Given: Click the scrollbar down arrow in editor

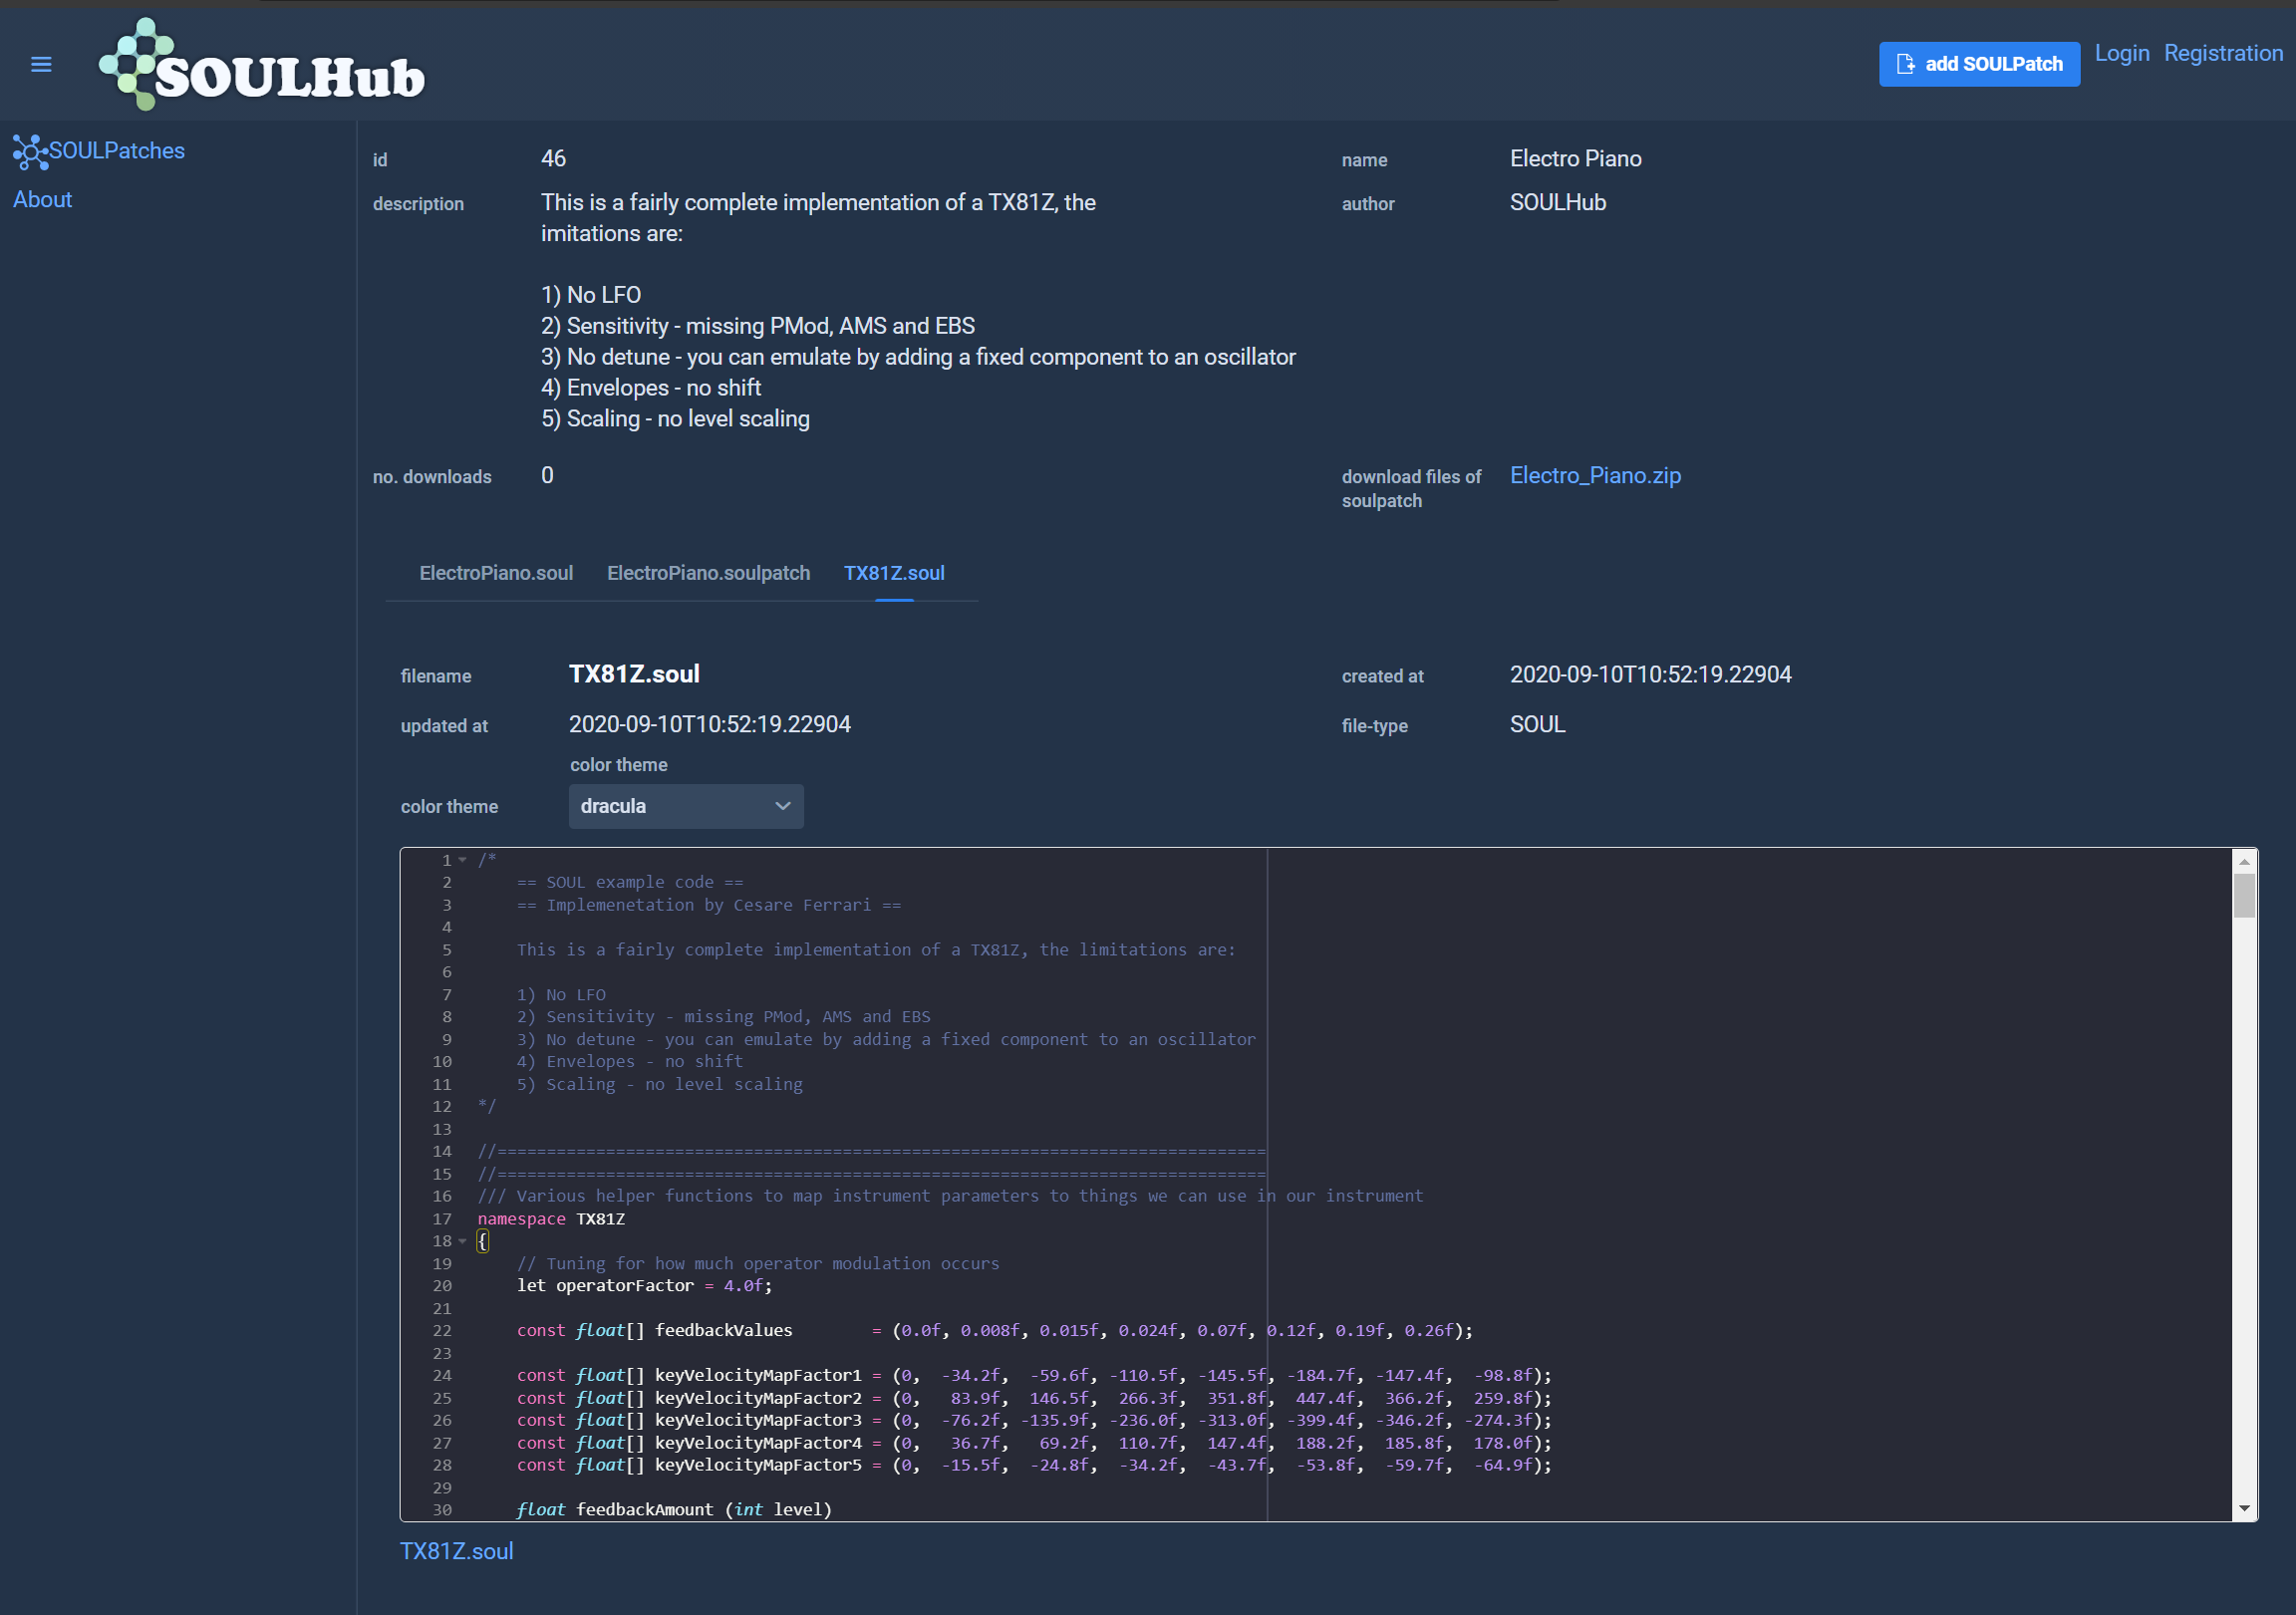Looking at the screenshot, I should click(x=2244, y=1509).
